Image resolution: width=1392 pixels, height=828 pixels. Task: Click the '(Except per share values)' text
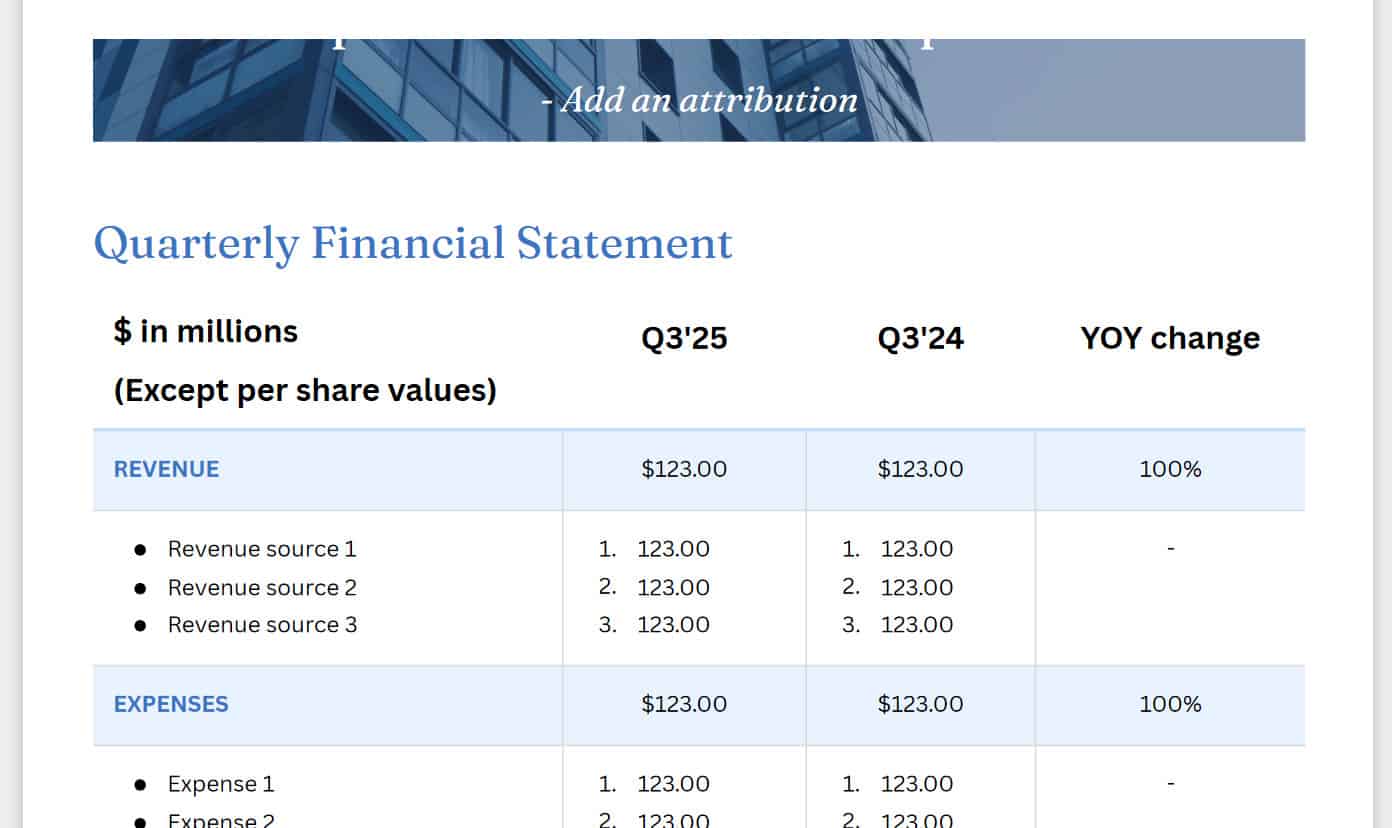305,390
